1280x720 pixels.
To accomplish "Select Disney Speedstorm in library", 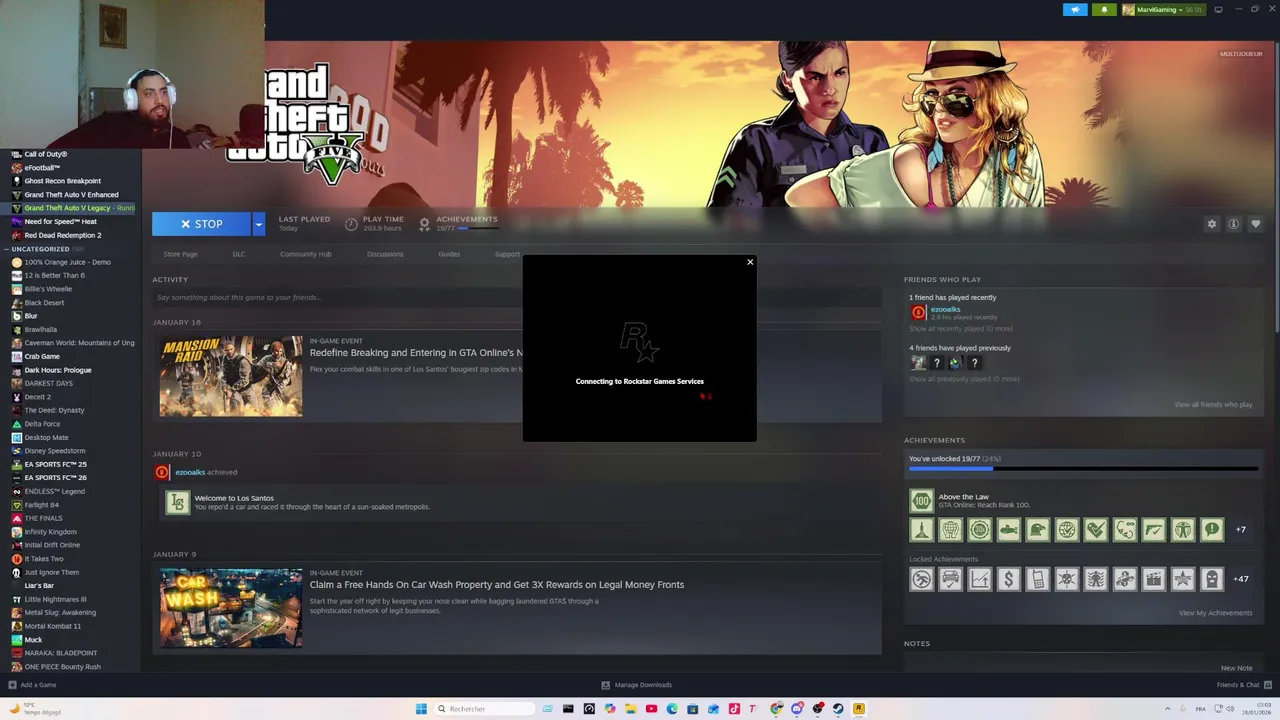I will point(55,451).
